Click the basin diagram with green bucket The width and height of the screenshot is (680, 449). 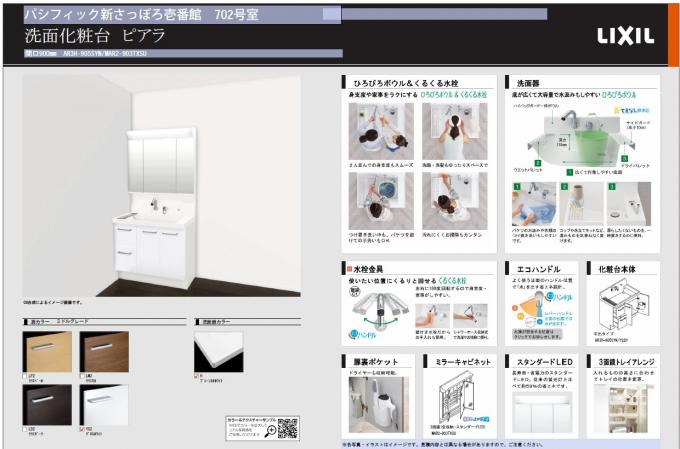[582, 140]
